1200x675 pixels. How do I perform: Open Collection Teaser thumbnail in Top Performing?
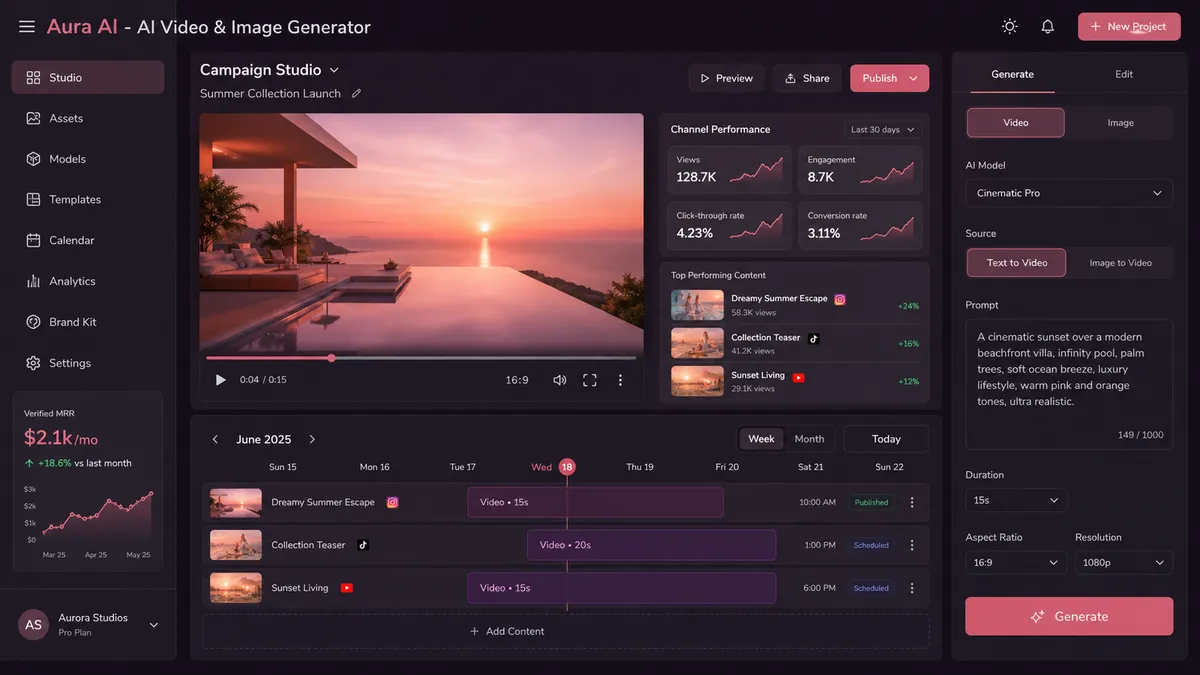pos(697,343)
